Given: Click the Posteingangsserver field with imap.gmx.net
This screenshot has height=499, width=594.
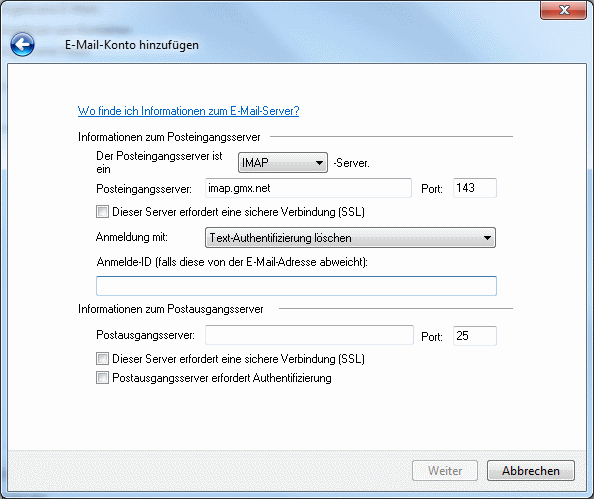Looking at the screenshot, I should (308, 188).
